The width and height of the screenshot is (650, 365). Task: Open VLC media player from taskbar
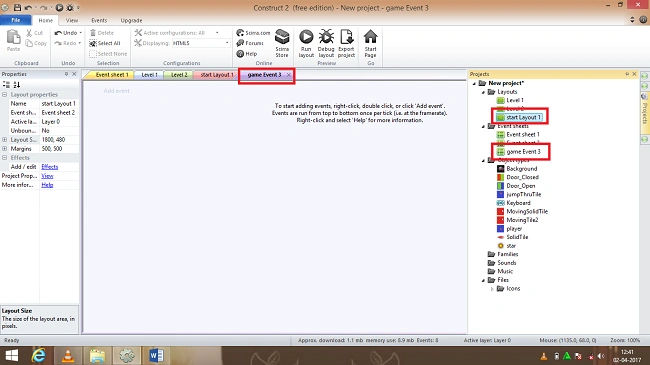pyautogui.click(x=68, y=355)
